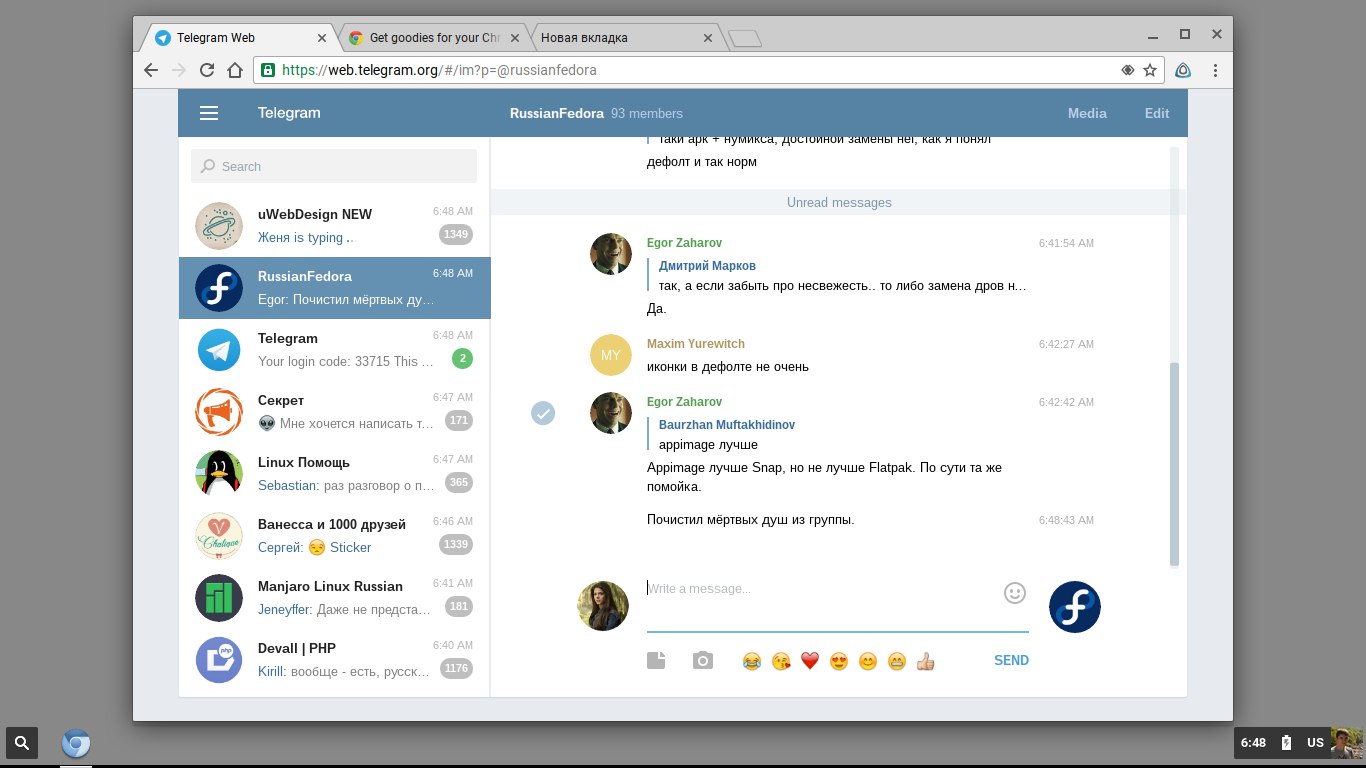1366x768 pixels.
Task: Insert the thumbs up emoji
Action: pyautogui.click(x=925, y=661)
